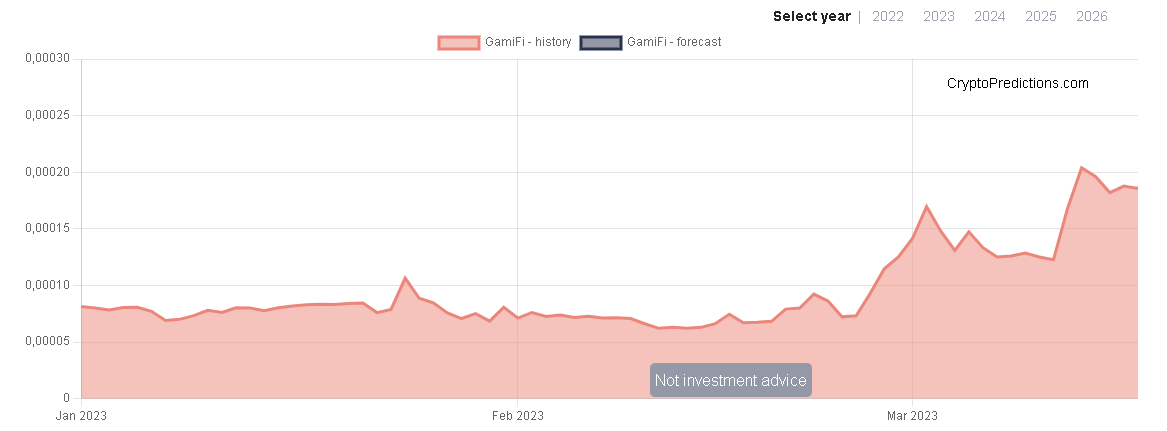Click the 0,00030 y-axis value
Viewport: 1167px width, 431px height.
click(x=47, y=59)
